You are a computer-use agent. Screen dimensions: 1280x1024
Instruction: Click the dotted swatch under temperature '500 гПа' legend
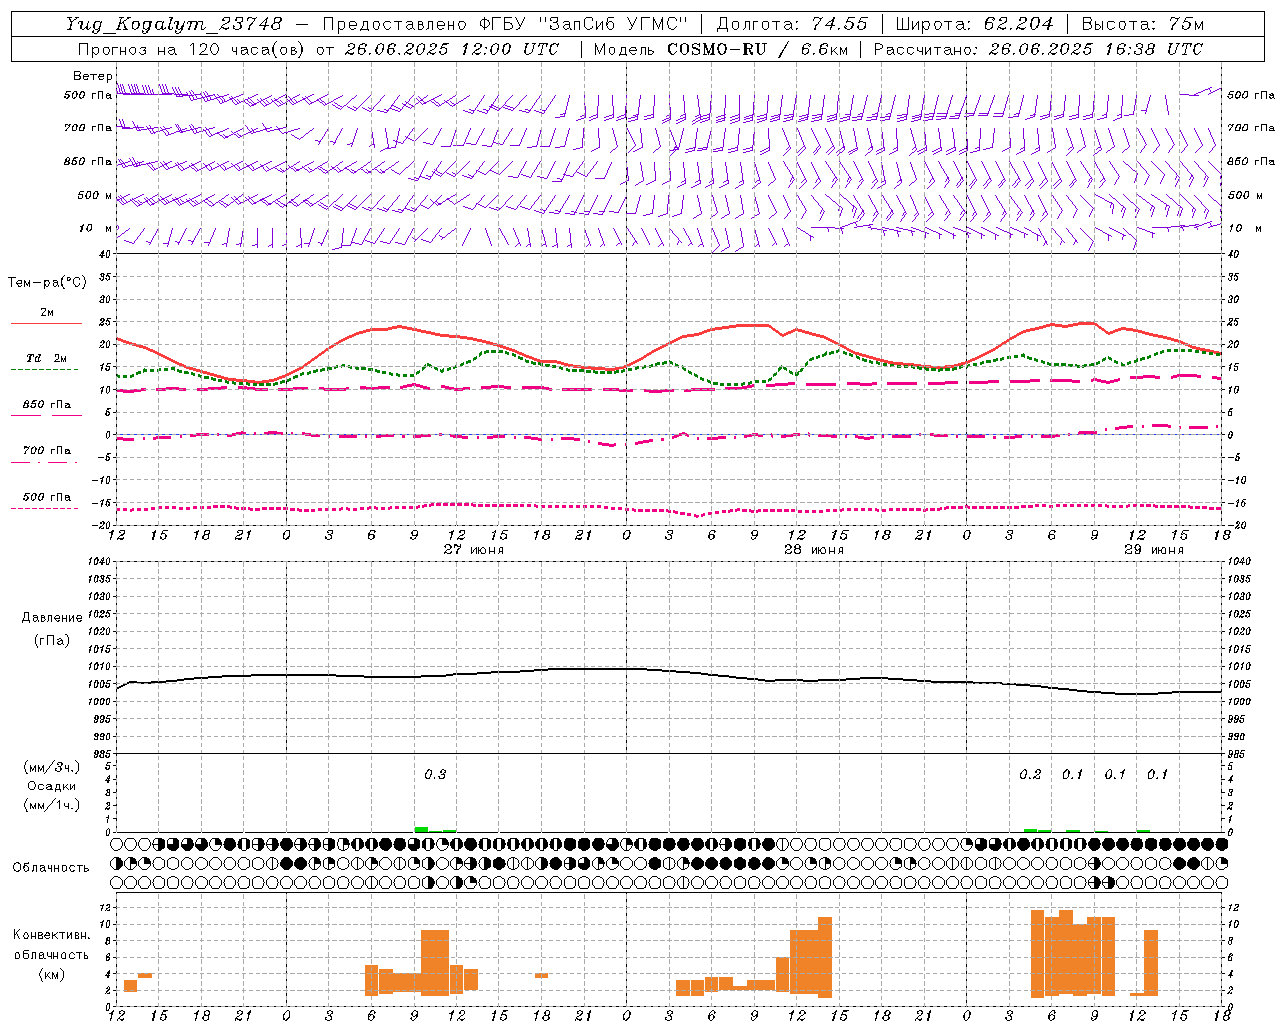click(x=44, y=508)
